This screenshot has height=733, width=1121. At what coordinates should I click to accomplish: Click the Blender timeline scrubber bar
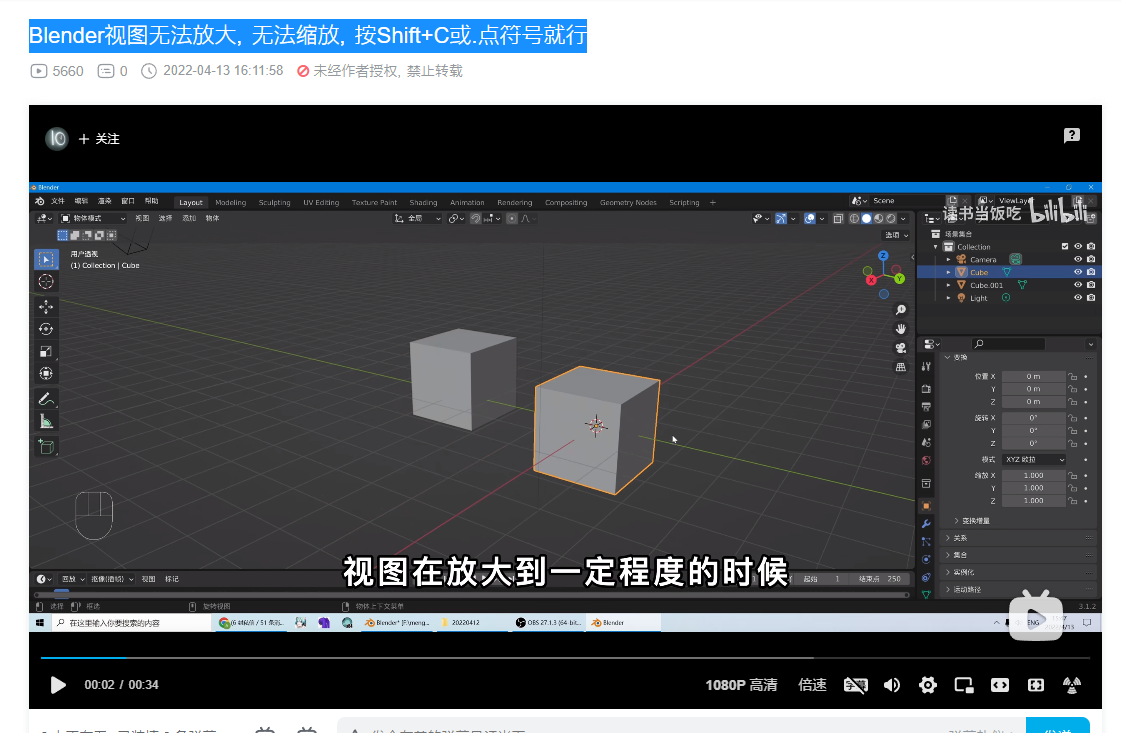[472, 594]
